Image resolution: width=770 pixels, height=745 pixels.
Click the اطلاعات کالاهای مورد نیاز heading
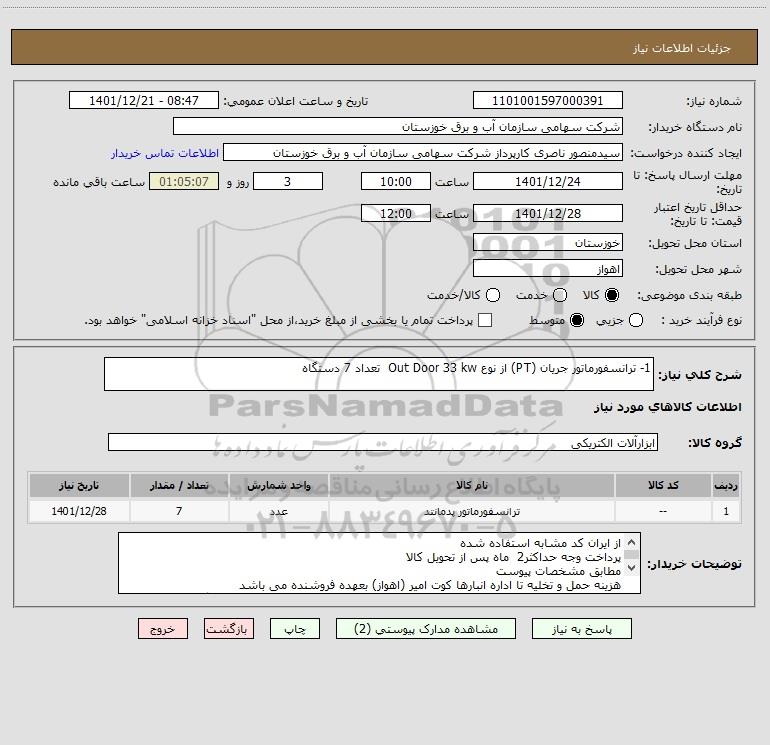pos(667,407)
